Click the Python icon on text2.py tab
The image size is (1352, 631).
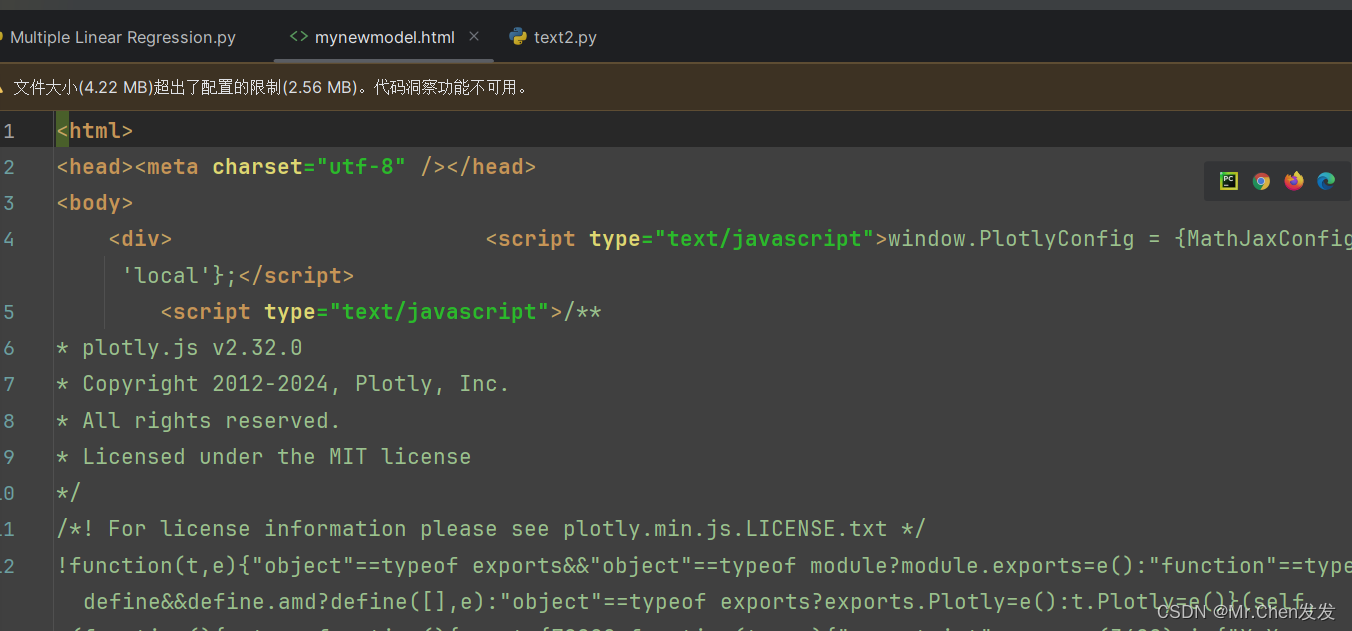(x=518, y=37)
